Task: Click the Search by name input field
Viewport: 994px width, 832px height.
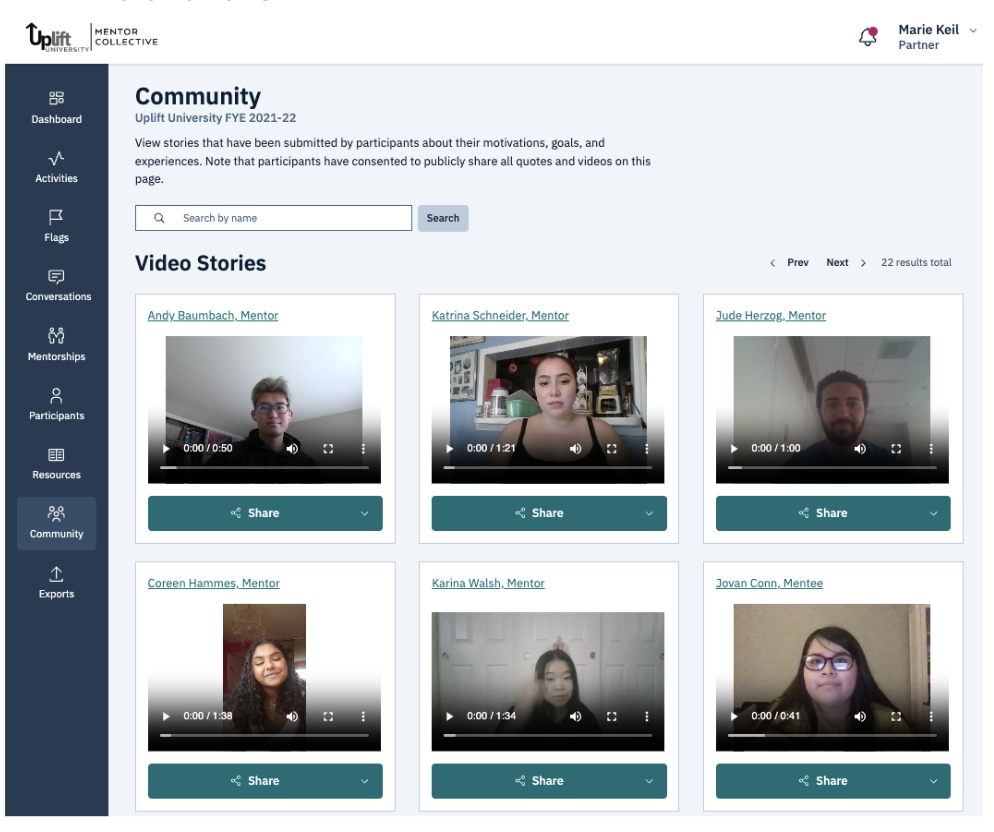Action: [x=273, y=217]
